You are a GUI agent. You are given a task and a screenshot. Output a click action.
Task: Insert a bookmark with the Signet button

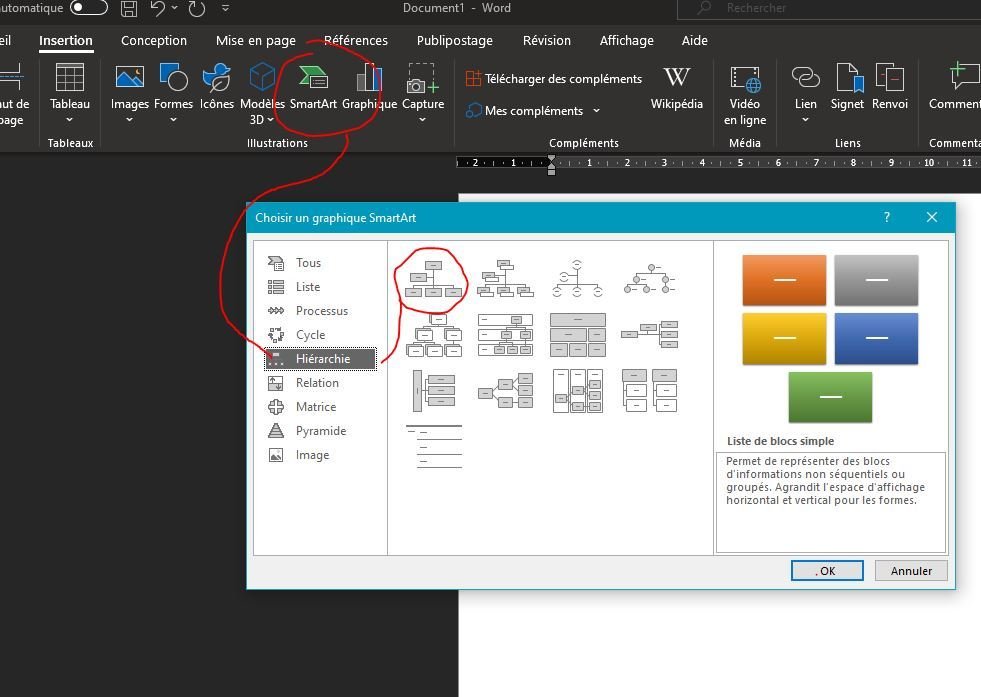tap(847, 87)
